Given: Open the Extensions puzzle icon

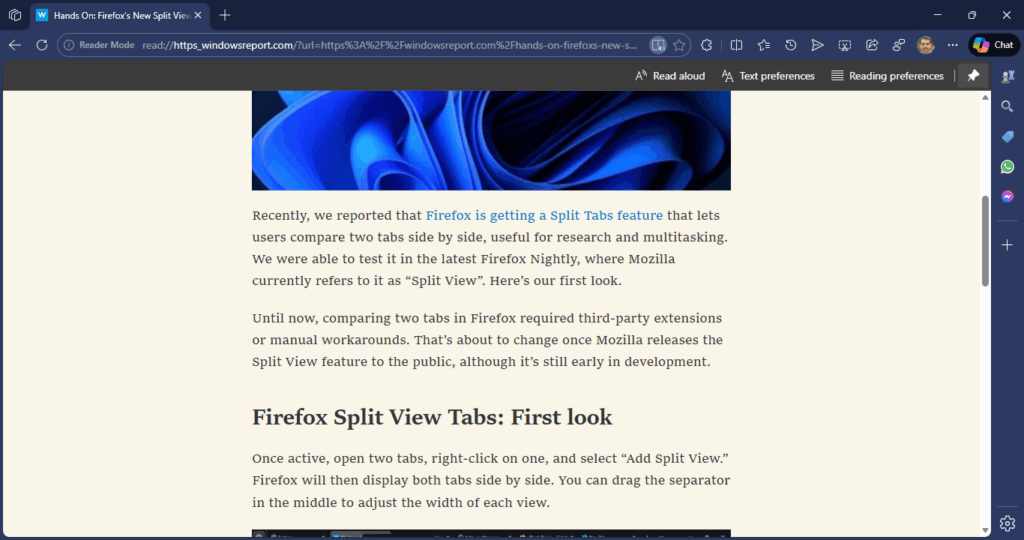Looking at the screenshot, I should pos(707,45).
